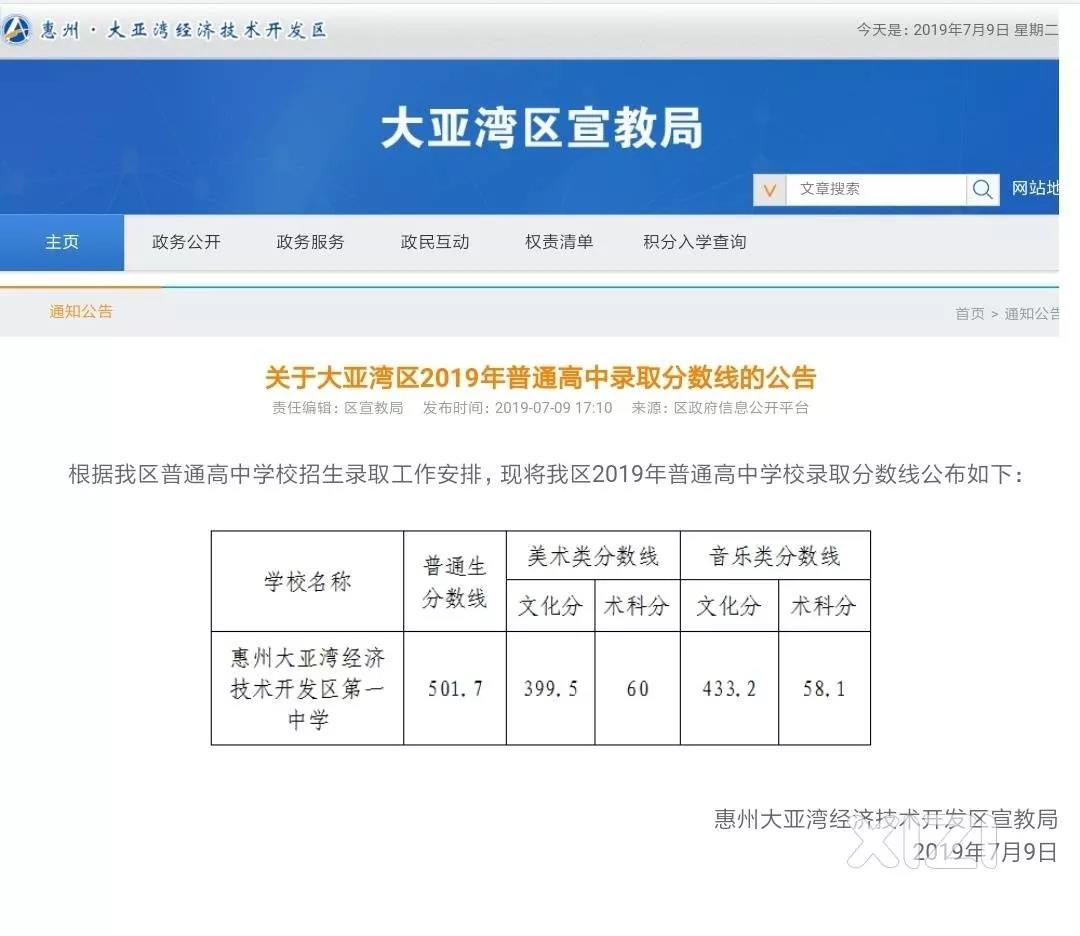Click the 术科分 subheader under 音乐类
The width and height of the screenshot is (1080, 936).
(824, 605)
